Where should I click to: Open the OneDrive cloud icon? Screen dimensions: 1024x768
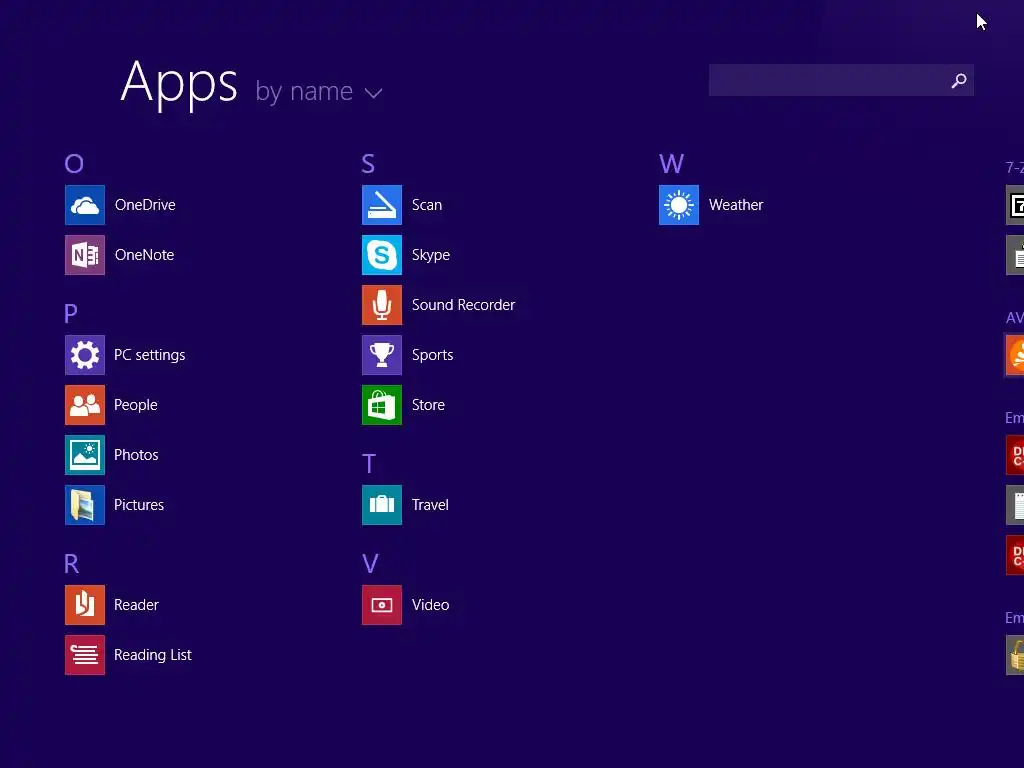(x=85, y=205)
